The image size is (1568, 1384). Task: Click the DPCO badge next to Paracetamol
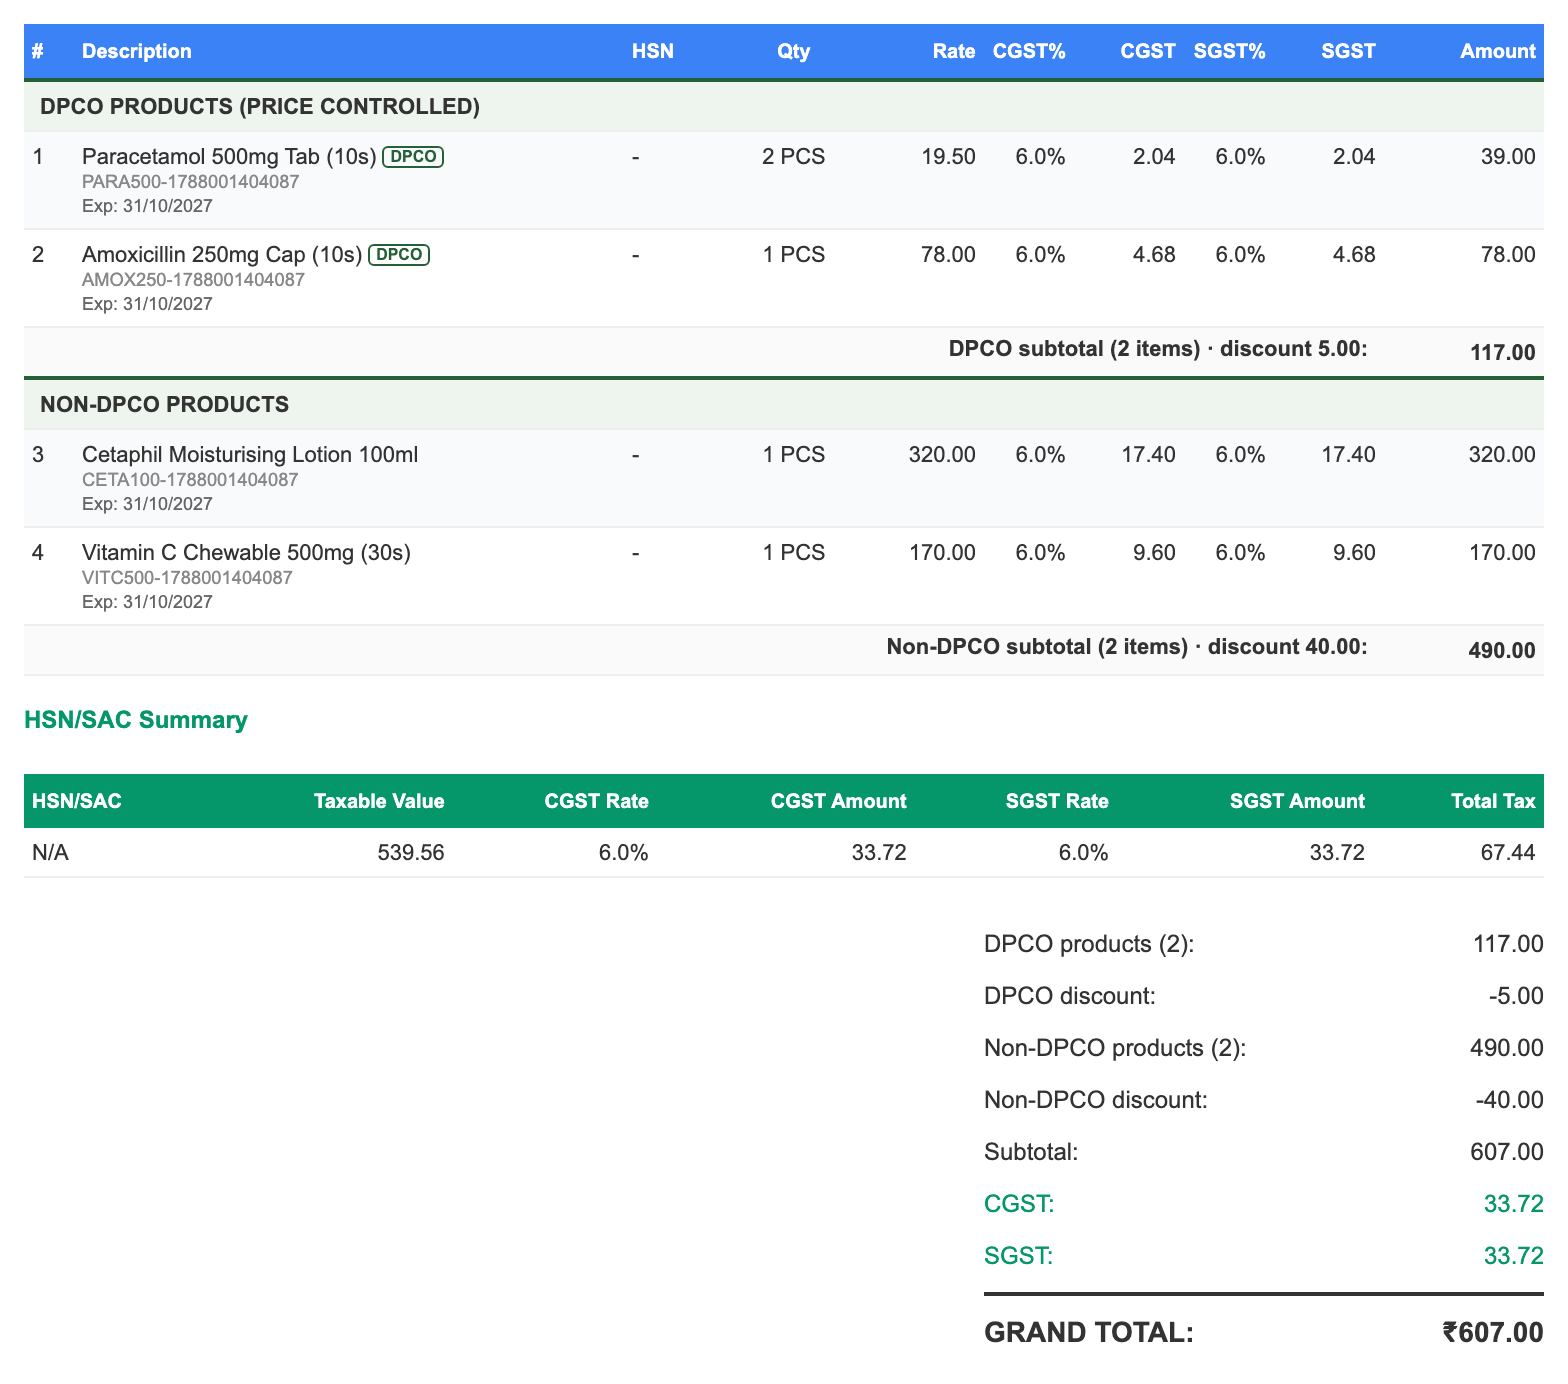click(414, 156)
